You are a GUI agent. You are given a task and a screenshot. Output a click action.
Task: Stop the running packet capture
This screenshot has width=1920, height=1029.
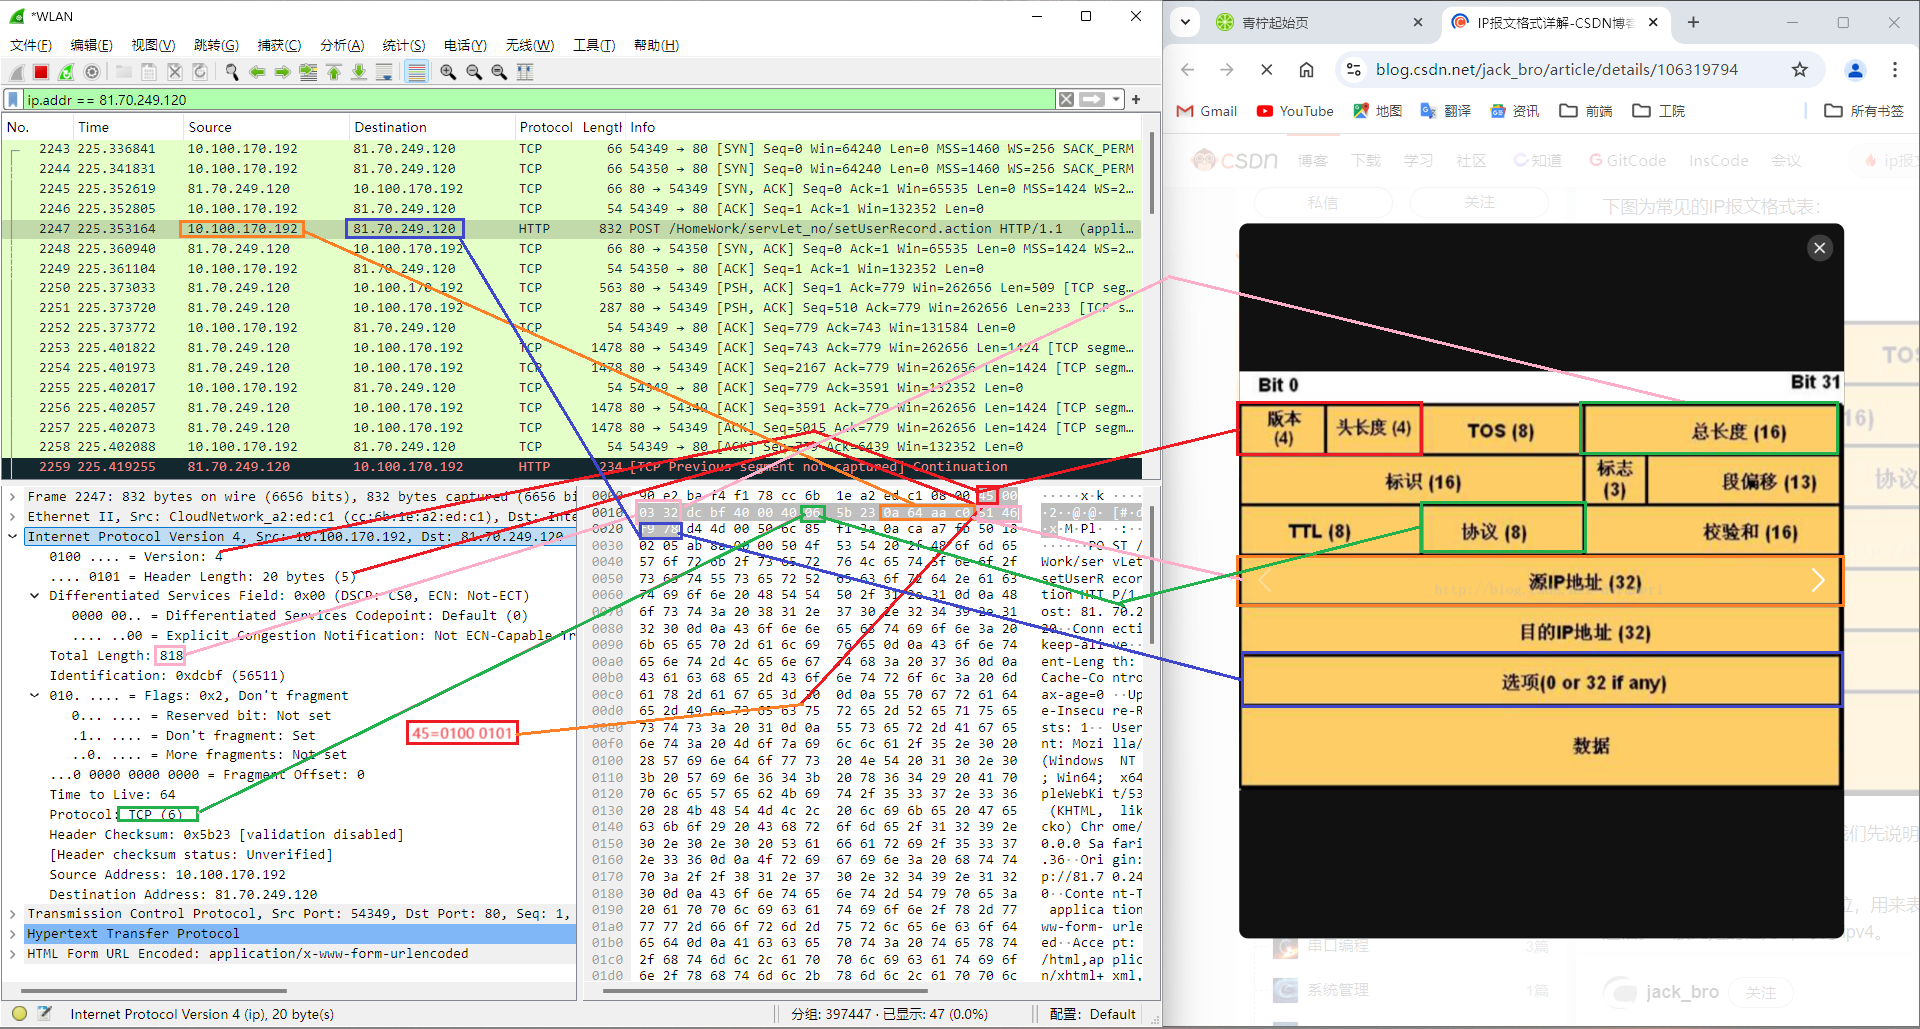tap(41, 72)
